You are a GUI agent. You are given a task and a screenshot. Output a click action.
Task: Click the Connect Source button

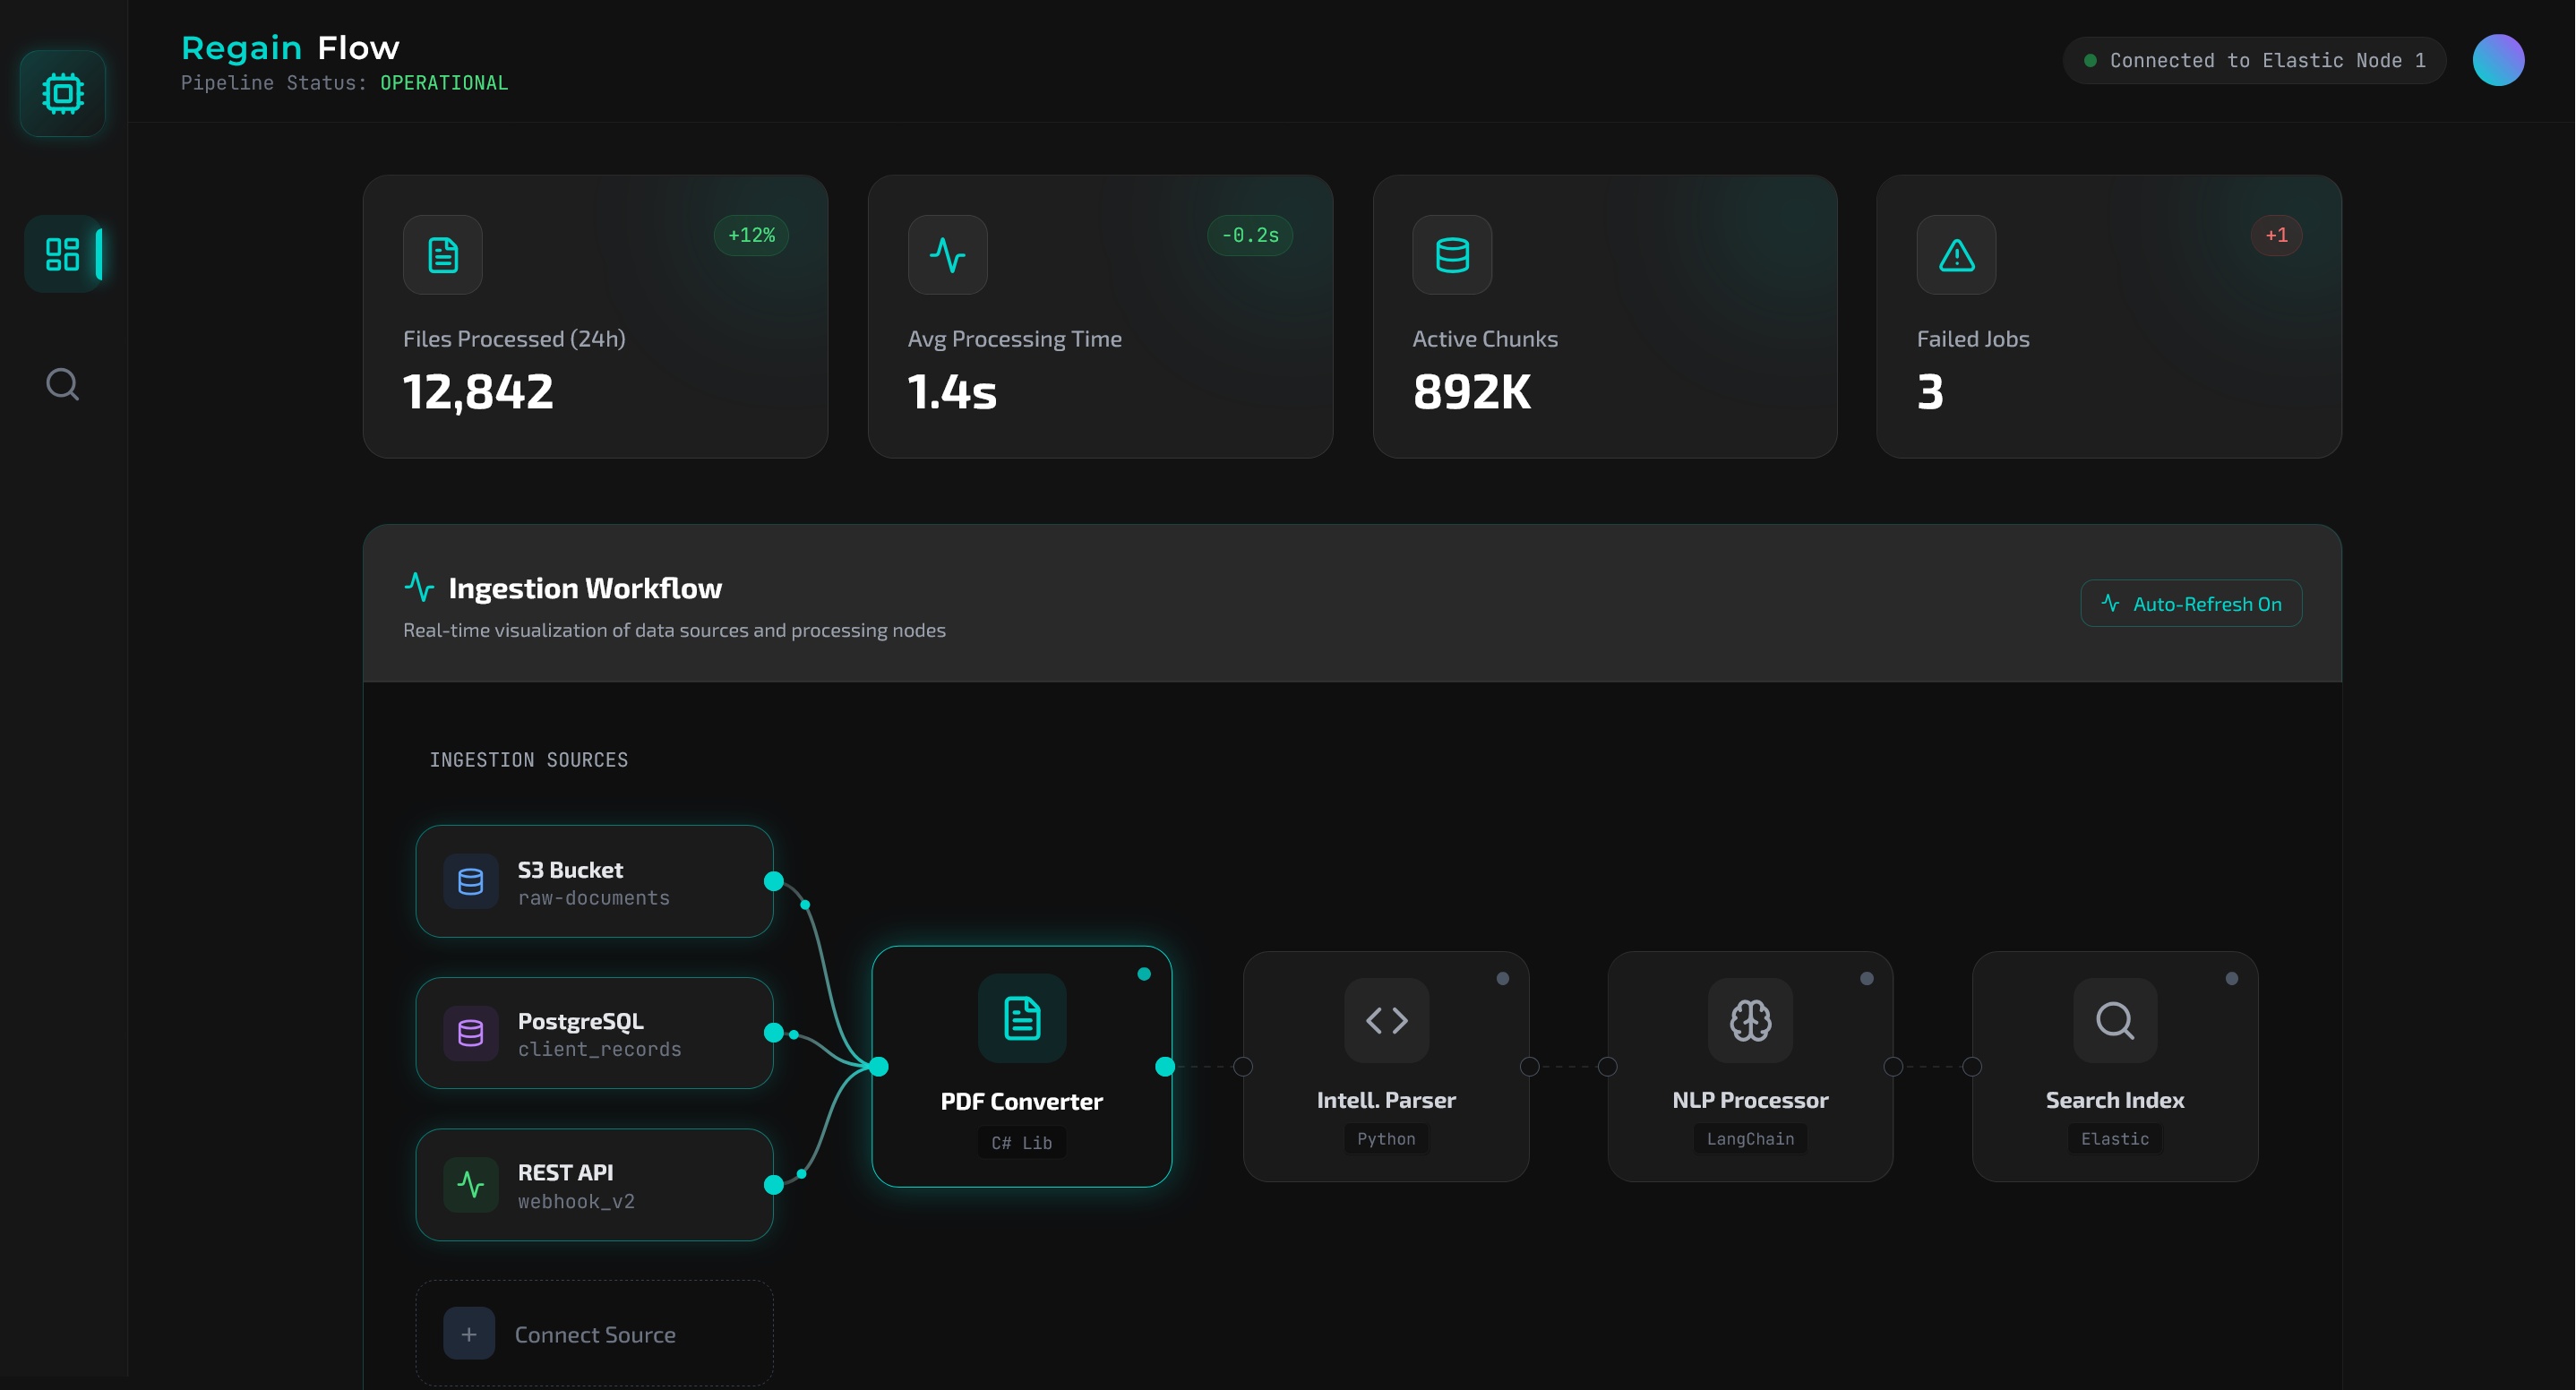594,1334
